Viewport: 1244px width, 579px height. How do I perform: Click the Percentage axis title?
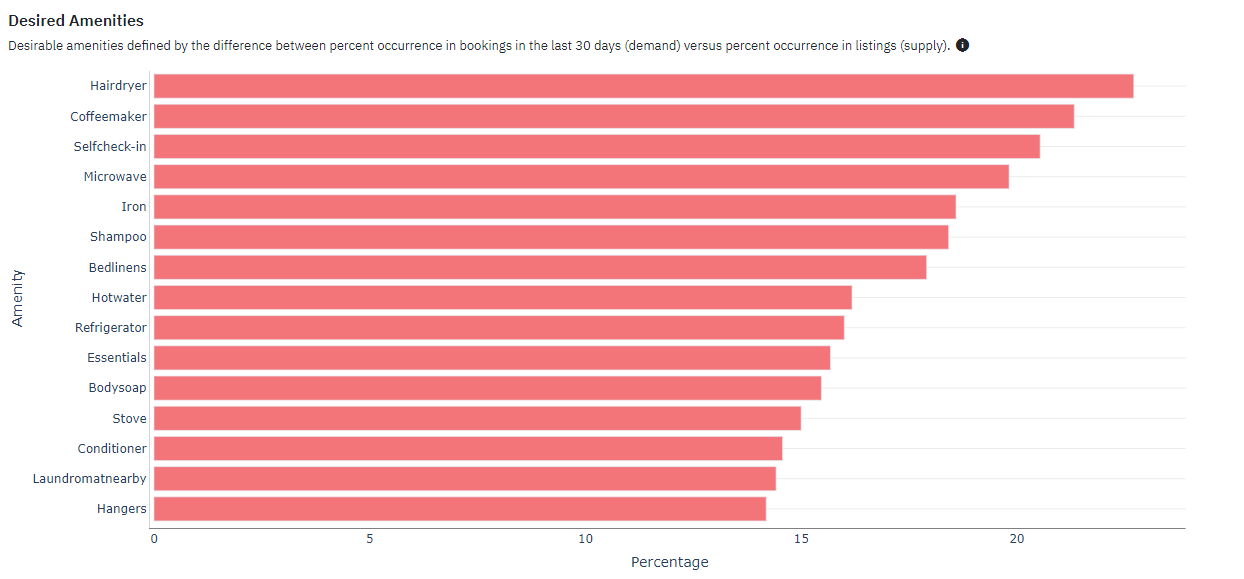pyautogui.click(x=669, y=562)
